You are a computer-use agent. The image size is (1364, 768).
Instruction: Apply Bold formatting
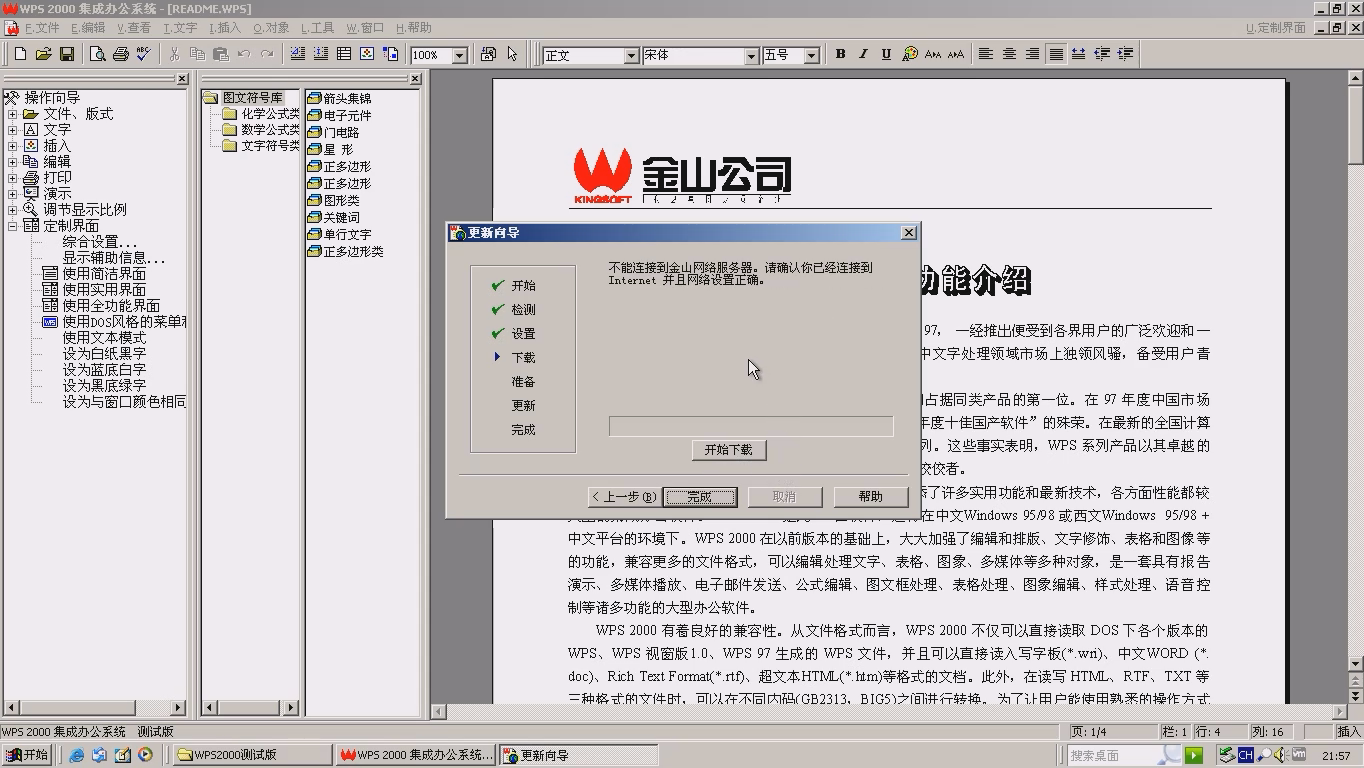point(840,54)
